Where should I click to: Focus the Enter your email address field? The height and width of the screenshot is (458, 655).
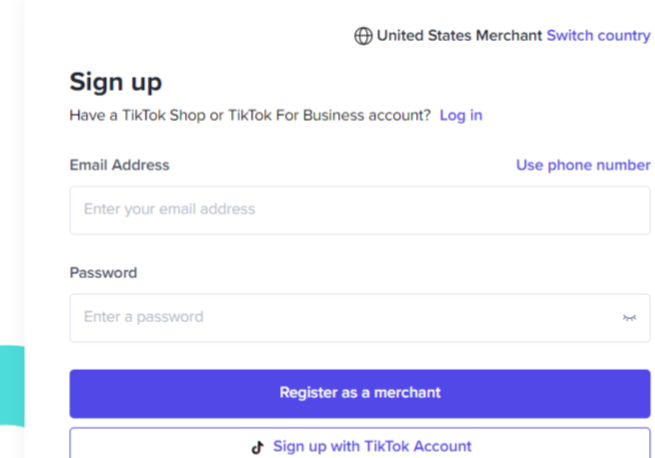[360, 210]
